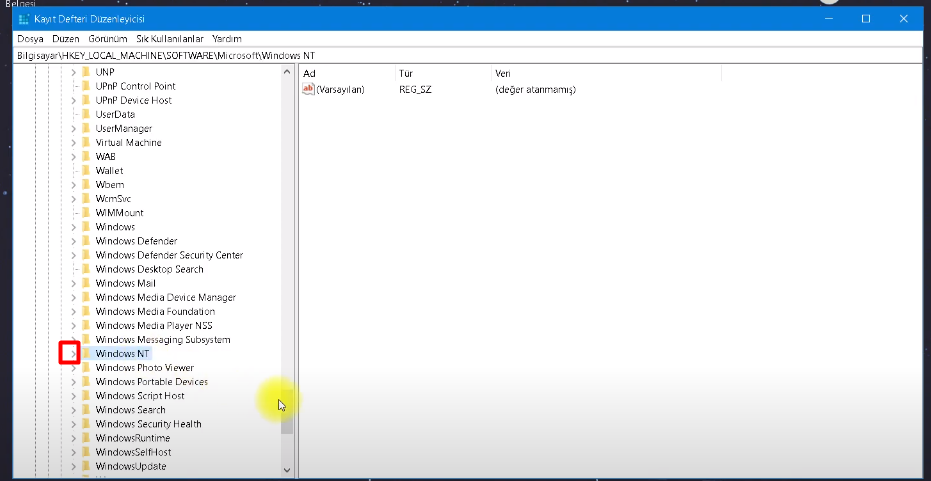The image size is (931, 481).
Task: Expand the Windows Defender key
Action: tap(74, 241)
